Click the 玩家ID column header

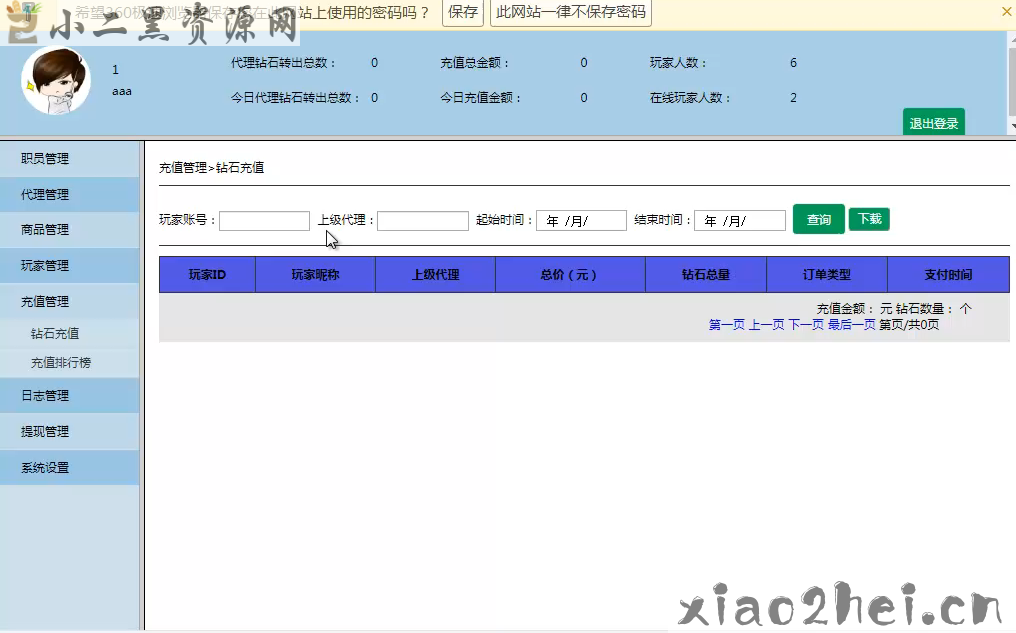pos(207,275)
